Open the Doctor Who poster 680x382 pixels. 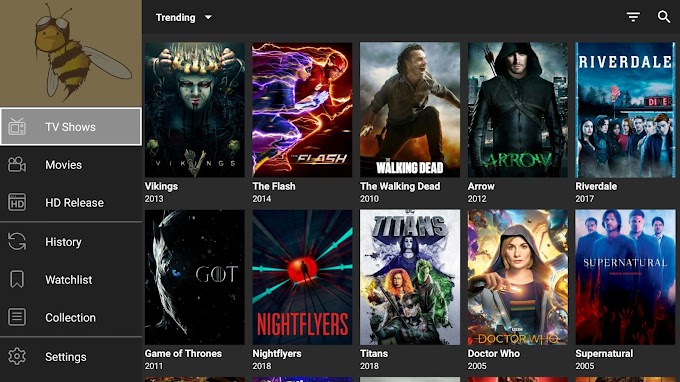(x=517, y=278)
